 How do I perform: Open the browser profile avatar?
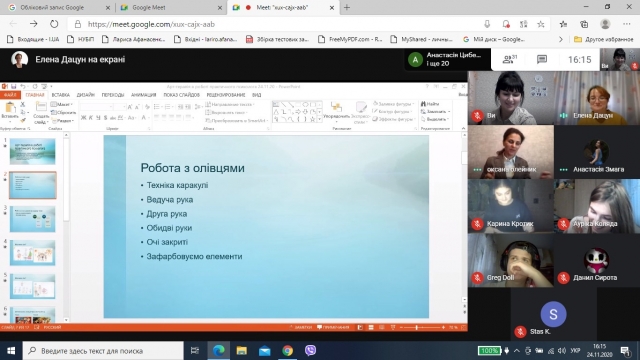(x=605, y=24)
